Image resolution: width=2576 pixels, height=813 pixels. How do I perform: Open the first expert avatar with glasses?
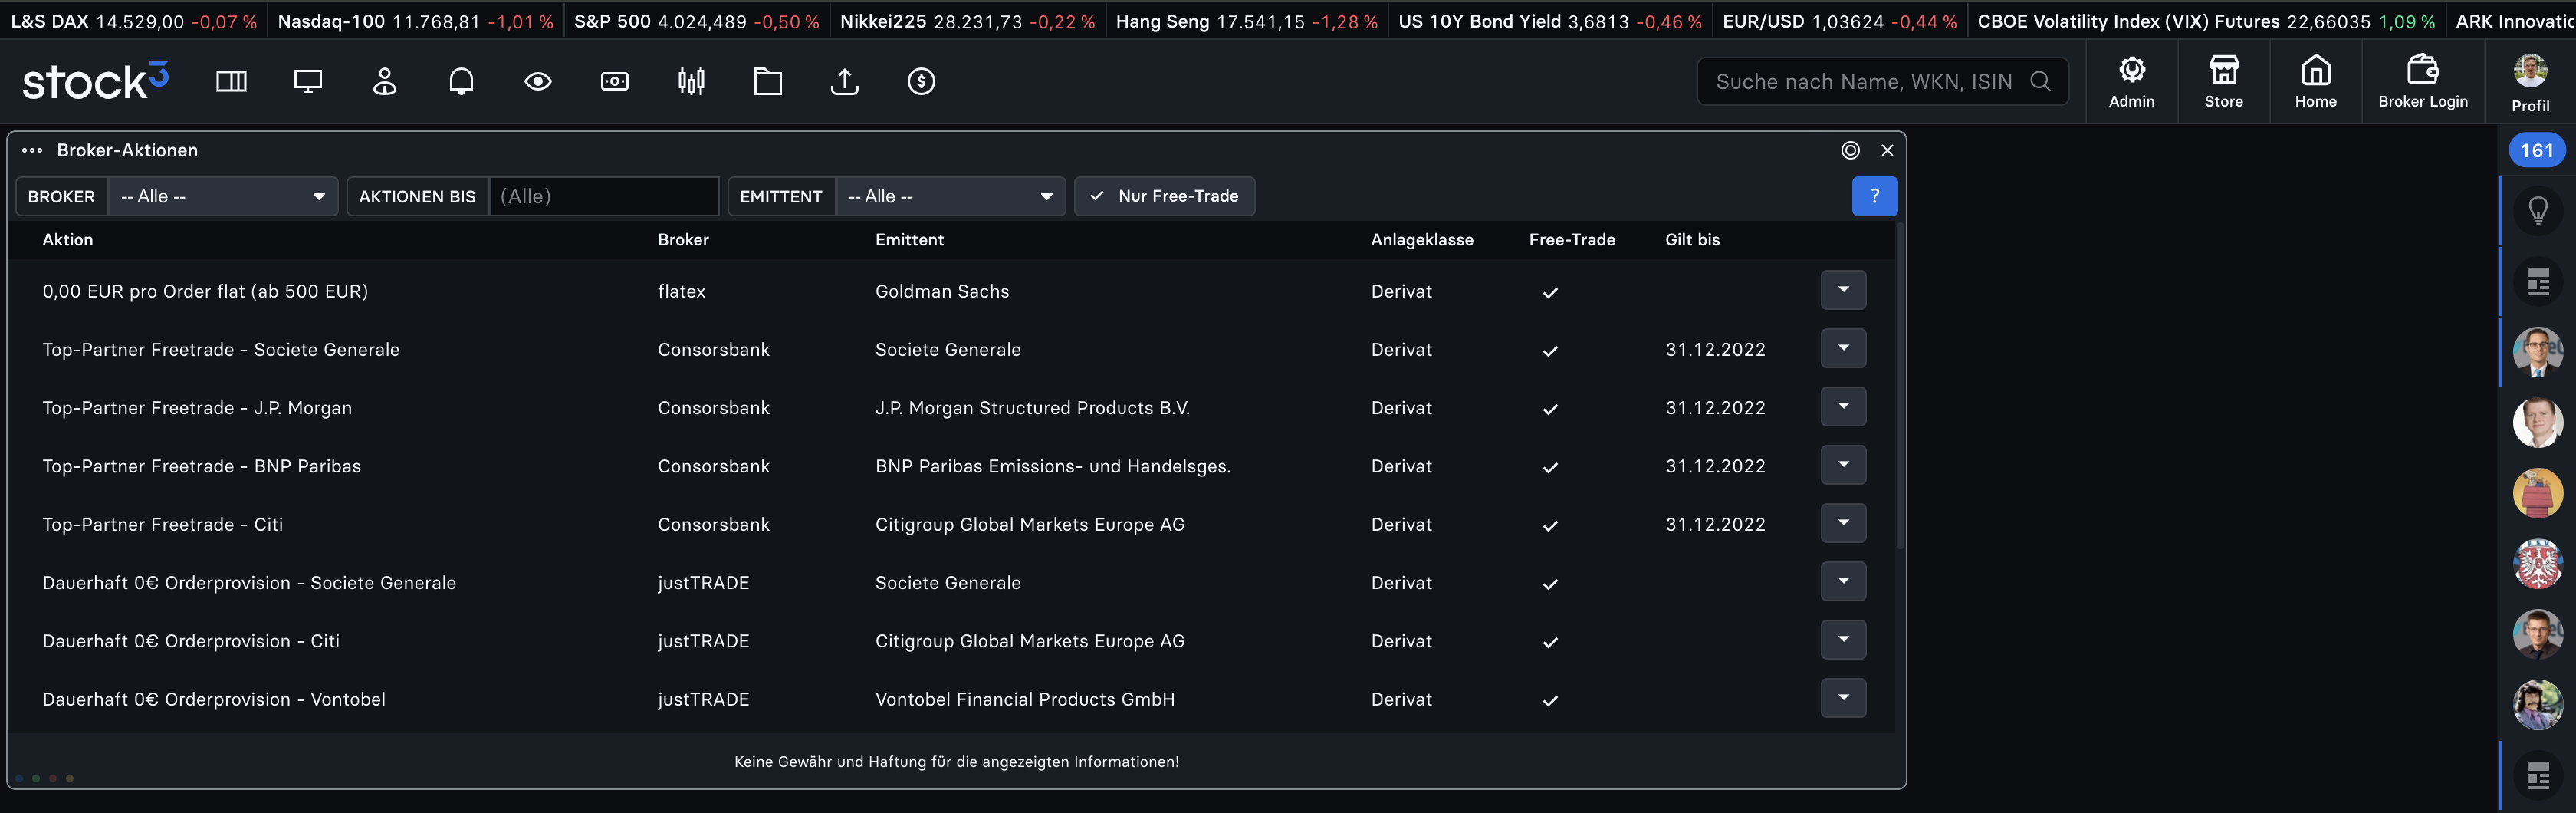click(x=2538, y=352)
